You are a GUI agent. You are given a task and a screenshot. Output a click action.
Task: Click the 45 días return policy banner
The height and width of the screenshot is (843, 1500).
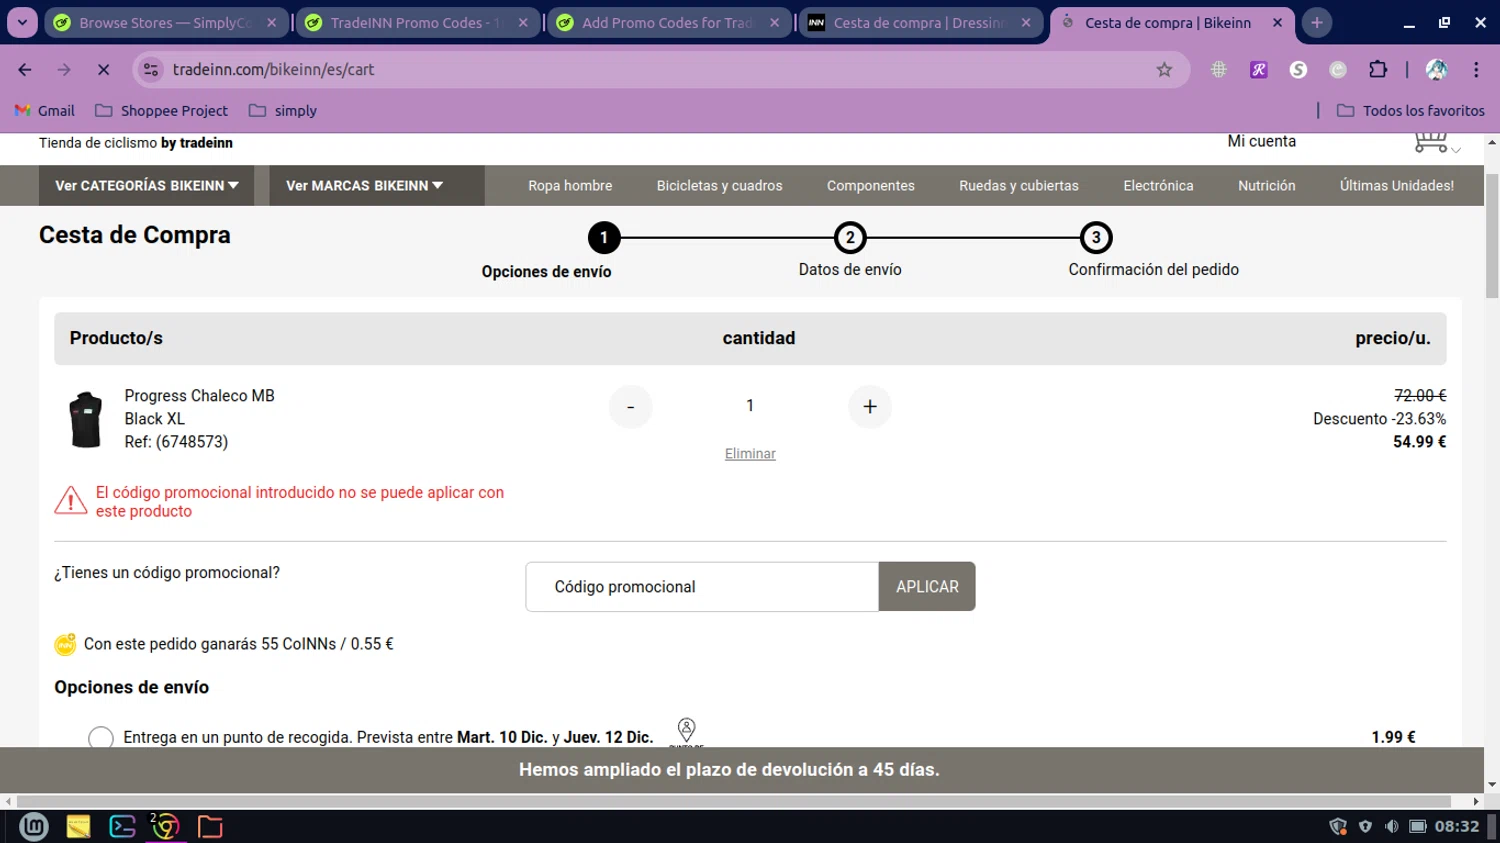point(729,770)
